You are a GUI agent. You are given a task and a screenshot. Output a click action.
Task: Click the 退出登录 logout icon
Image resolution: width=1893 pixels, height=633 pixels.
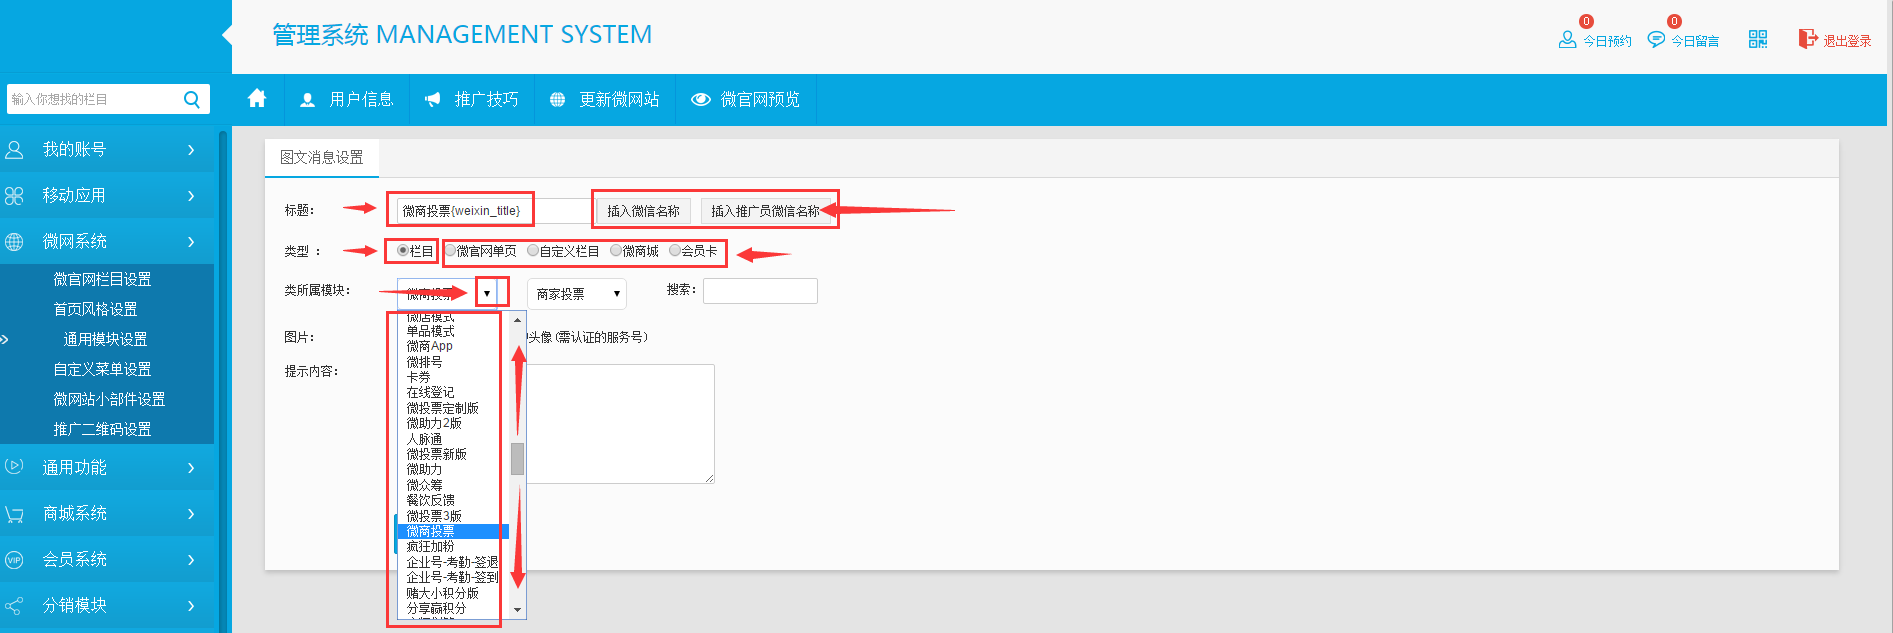1807,39
